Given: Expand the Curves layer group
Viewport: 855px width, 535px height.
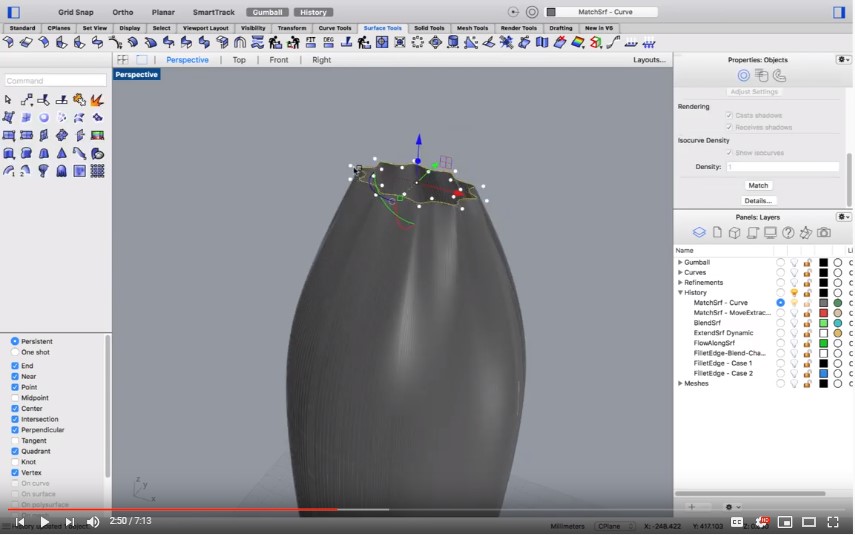Looking at the screenshot, I should click(x=680, y=272).
